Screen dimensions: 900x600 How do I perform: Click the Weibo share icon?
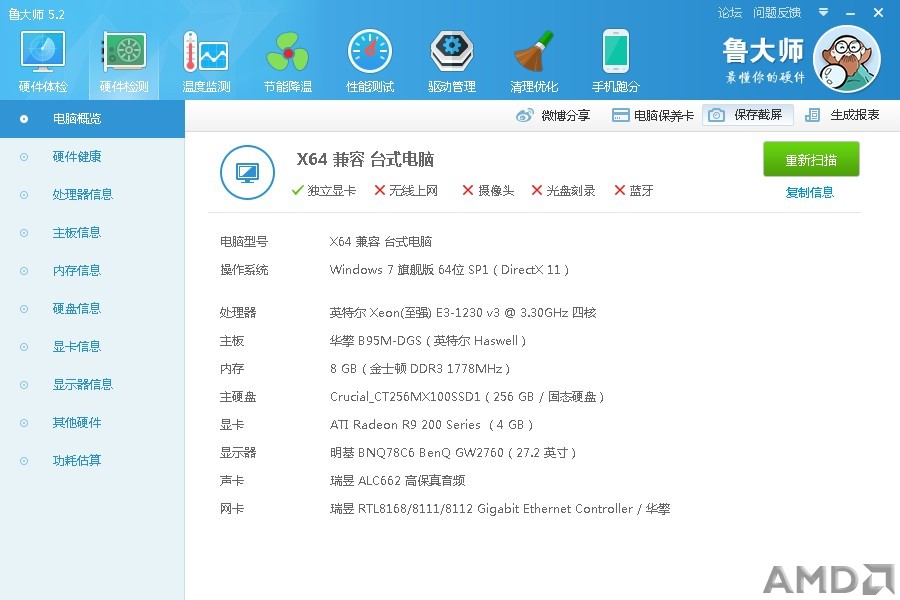pyautogui.click(x=525, y=115)
